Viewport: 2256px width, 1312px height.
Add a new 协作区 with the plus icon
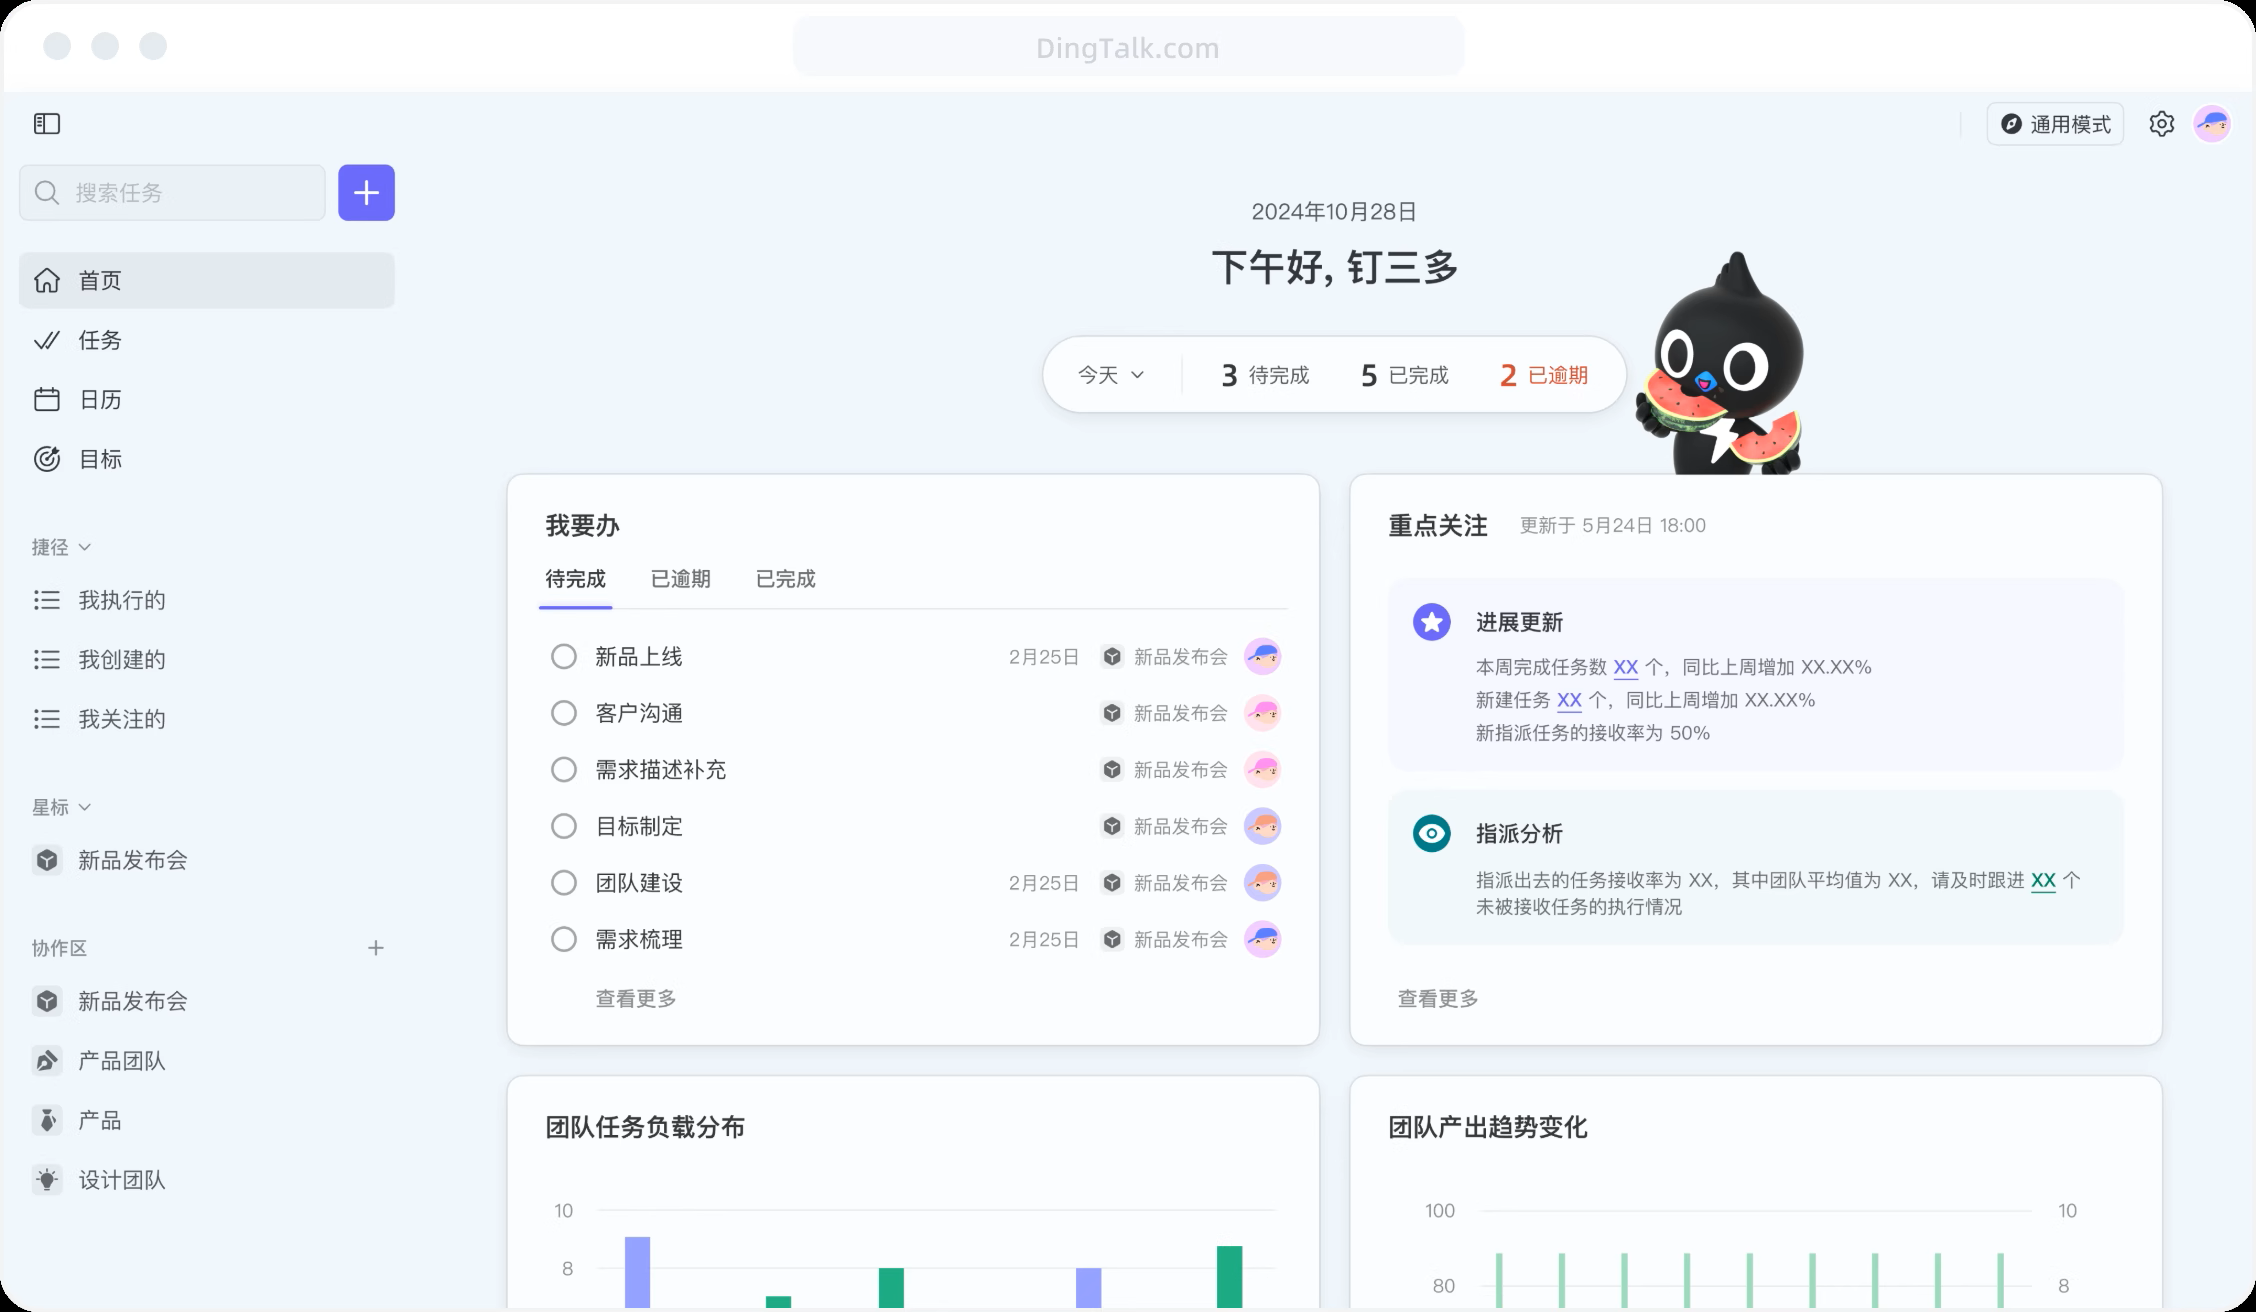[x=376, y=948]
